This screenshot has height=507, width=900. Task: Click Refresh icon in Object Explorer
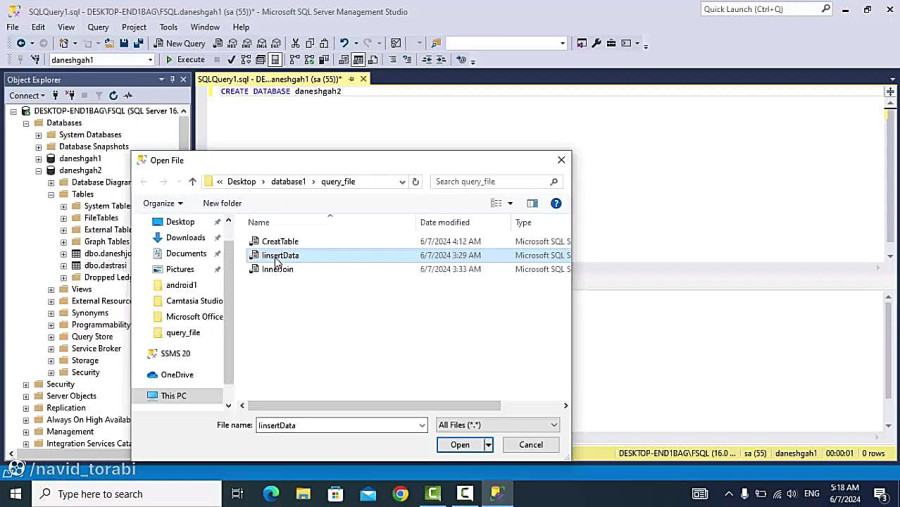tap(113, 95)
